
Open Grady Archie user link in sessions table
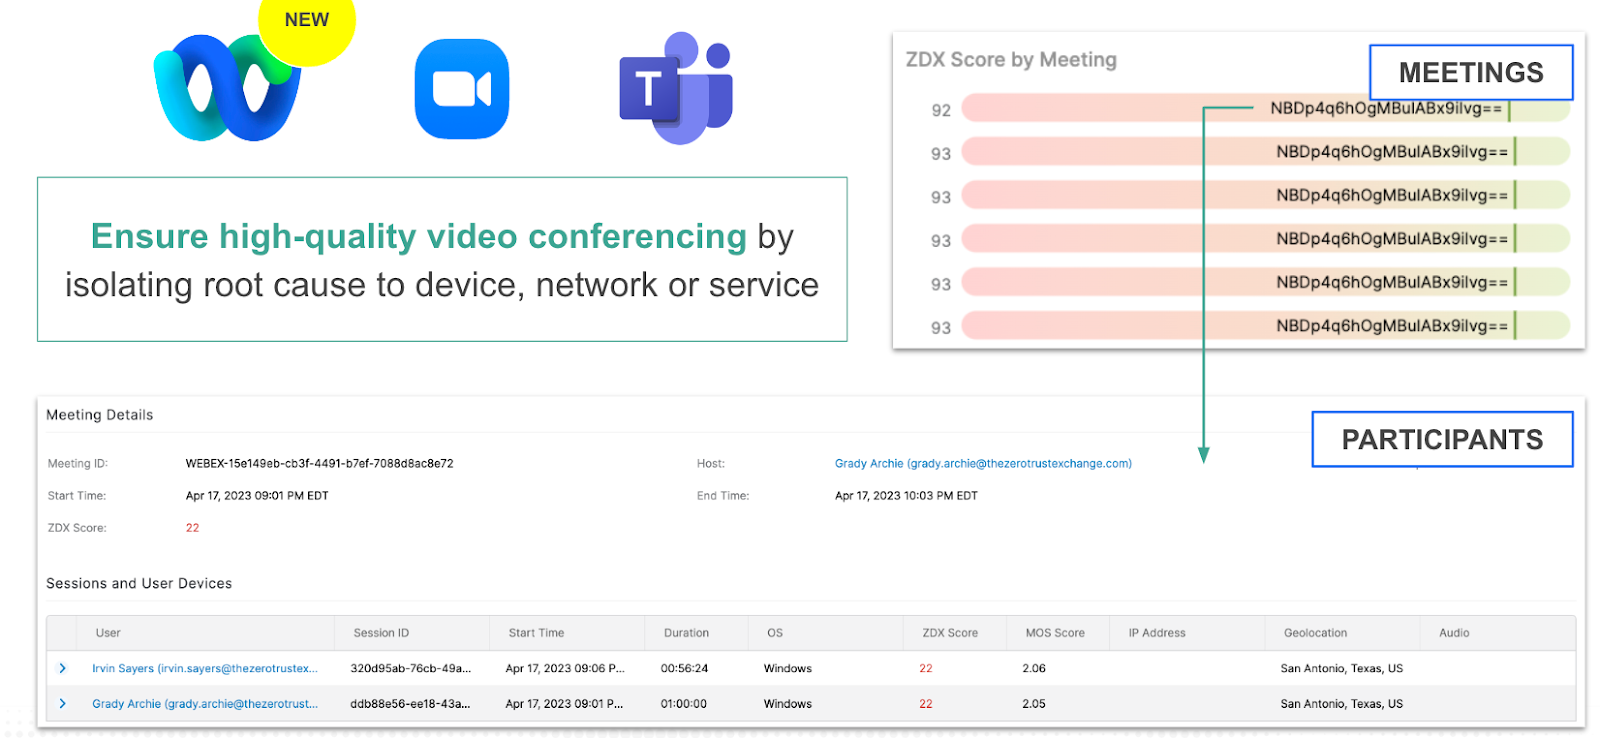[204, 704]
